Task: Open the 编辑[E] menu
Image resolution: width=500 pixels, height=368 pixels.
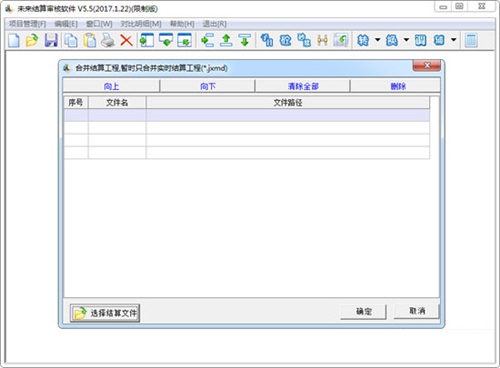Action: [x=66, y=24]
